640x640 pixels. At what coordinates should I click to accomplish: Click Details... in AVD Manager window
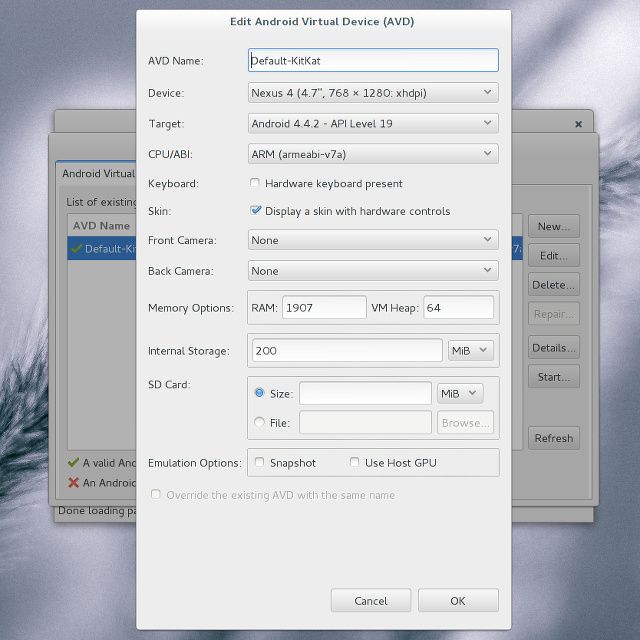click(553, 347)
